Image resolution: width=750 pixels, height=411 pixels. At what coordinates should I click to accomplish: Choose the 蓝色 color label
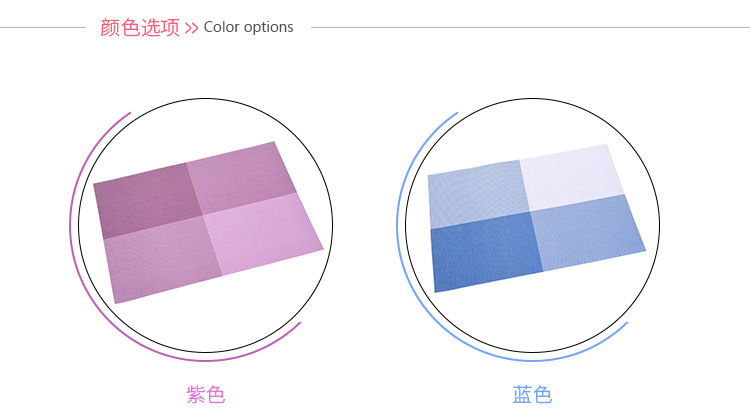click(x=532, y=394)
